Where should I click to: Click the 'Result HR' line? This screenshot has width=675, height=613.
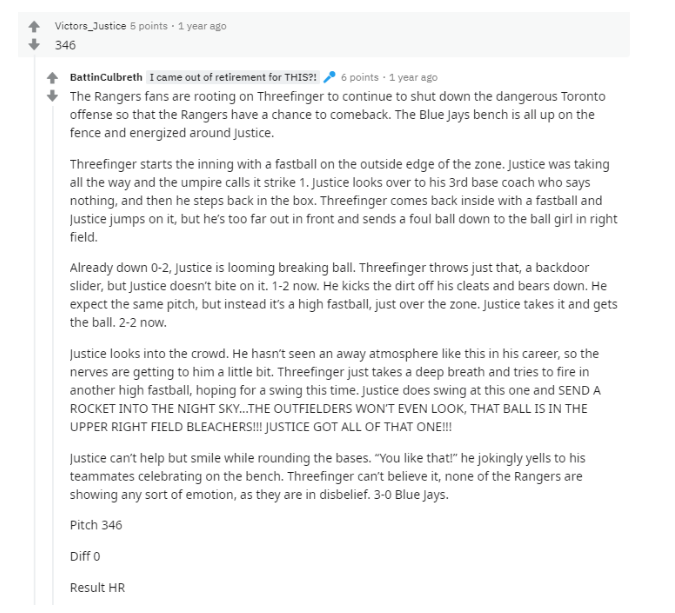click(97, 588)
